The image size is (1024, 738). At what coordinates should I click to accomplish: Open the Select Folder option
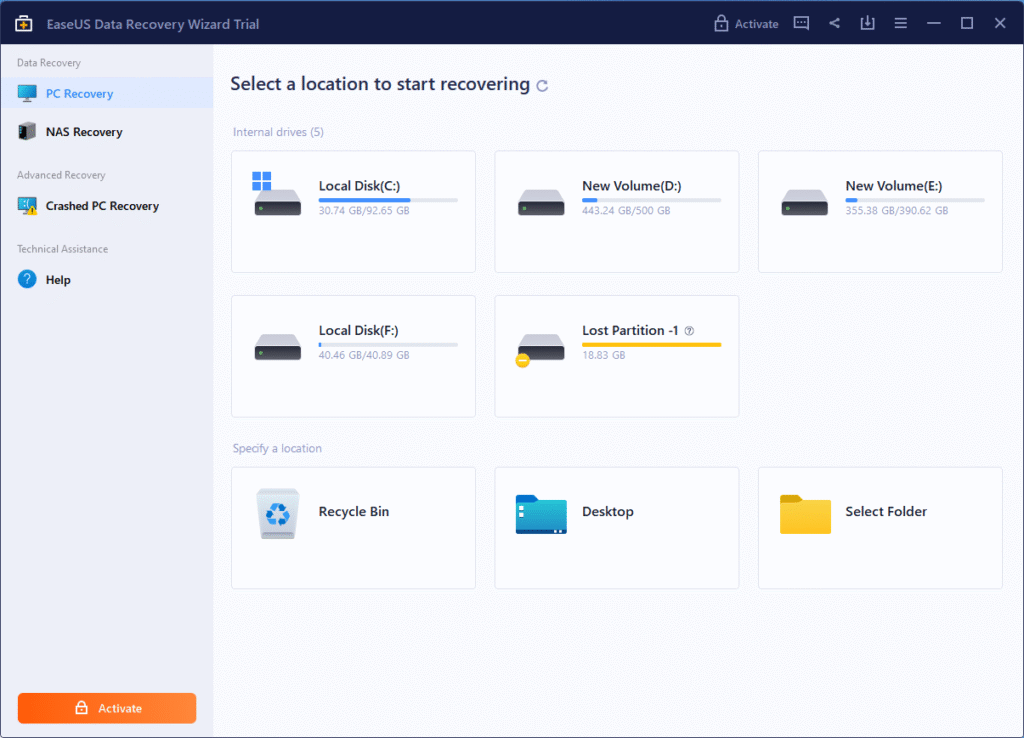880,528
